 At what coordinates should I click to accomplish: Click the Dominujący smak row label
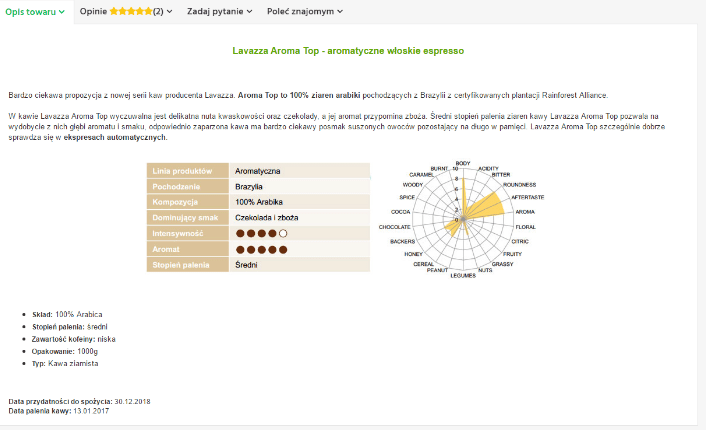coord(188,217)
